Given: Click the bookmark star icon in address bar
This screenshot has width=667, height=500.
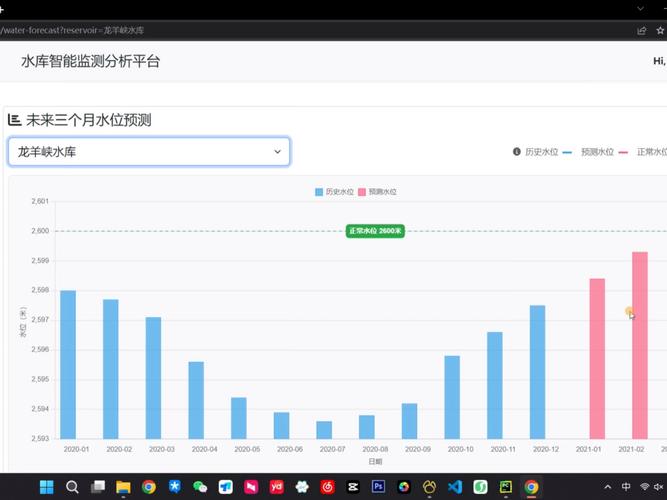Looking at the screenshot, I should coord(660,31).
